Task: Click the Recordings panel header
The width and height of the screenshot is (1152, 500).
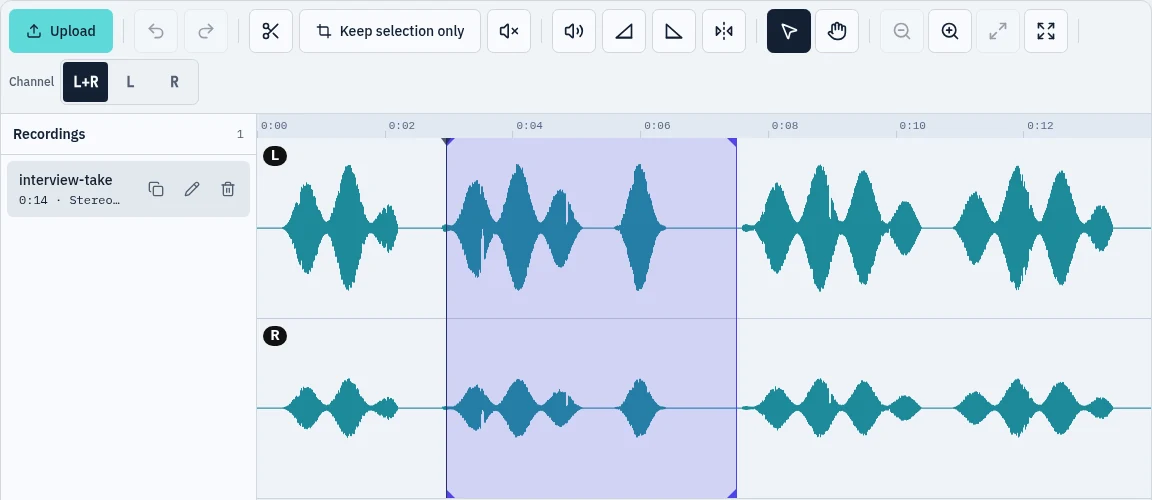Action: (x=129, y=134)
